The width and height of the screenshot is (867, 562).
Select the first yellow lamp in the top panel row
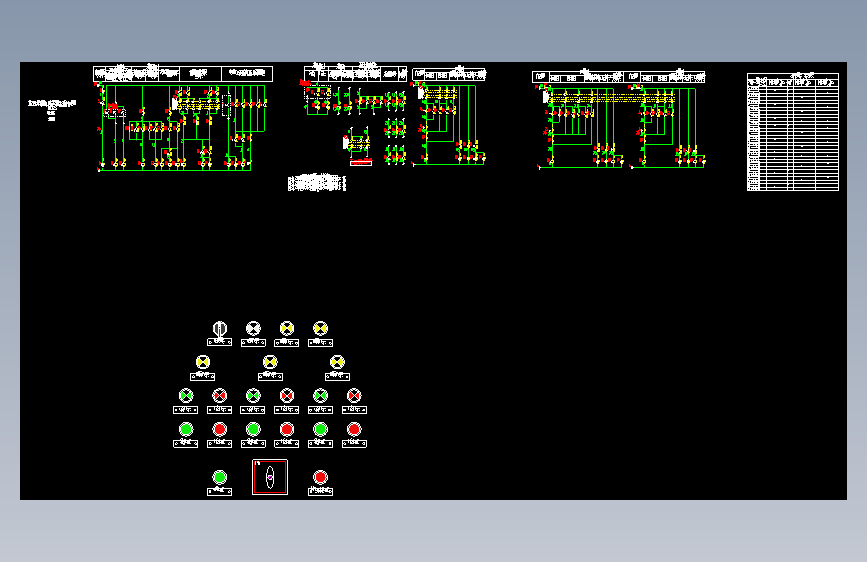(x=286, y=329)
